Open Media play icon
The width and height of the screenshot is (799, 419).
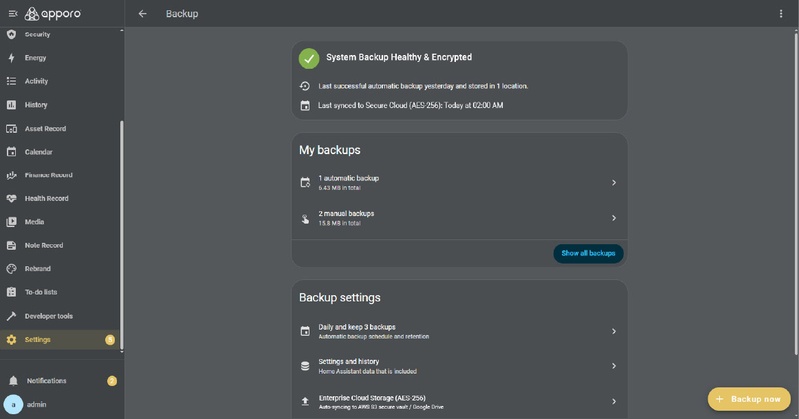(x=11, y=222)
